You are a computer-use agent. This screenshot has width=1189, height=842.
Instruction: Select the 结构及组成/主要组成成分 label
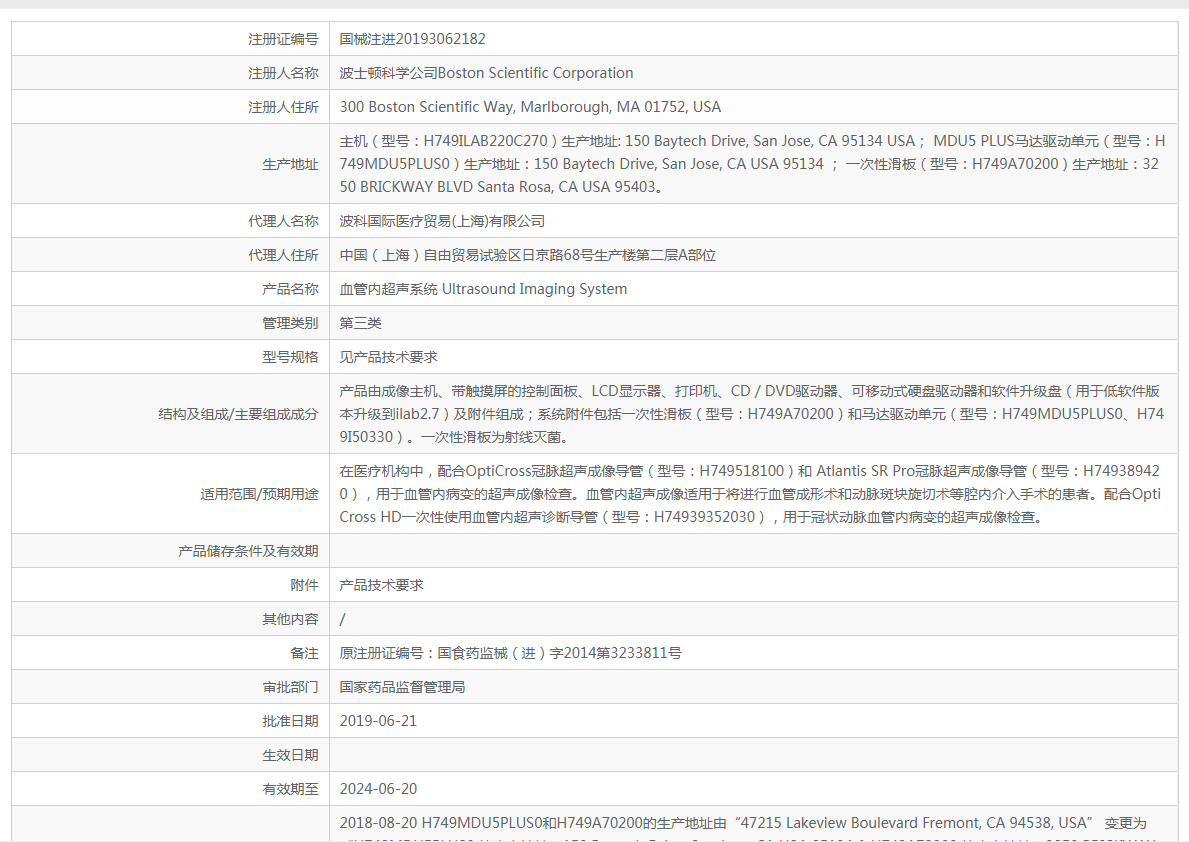point(238,414)
